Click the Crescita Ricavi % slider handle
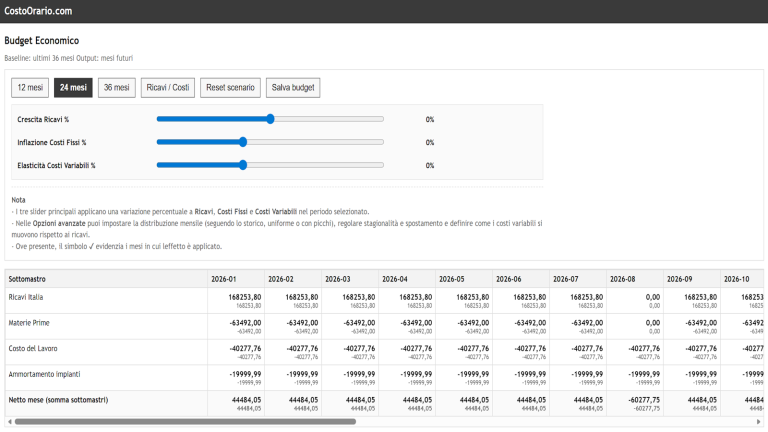Screen dimensions: 768x432 (270, 119)
